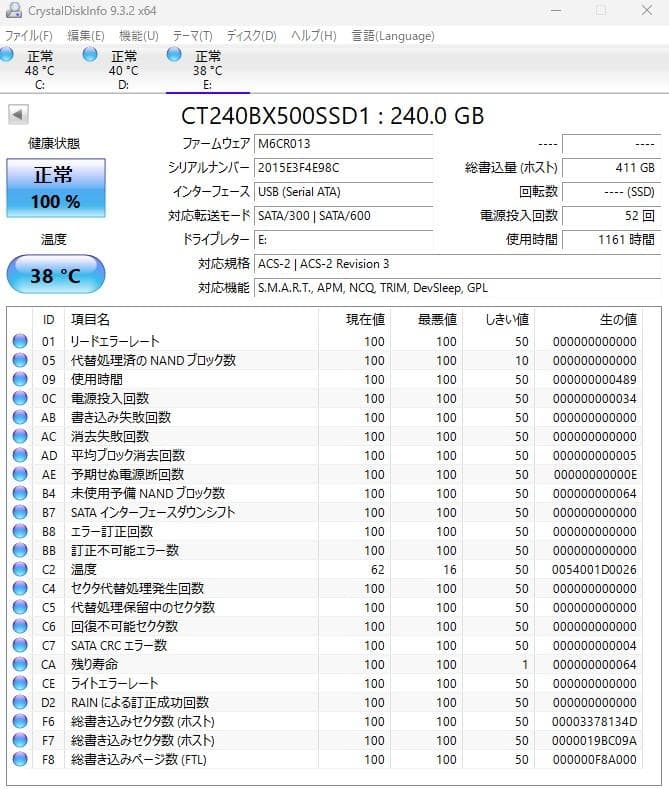
Task: Click status orb for 0C 電源投入回数 row
Action: 20,399
